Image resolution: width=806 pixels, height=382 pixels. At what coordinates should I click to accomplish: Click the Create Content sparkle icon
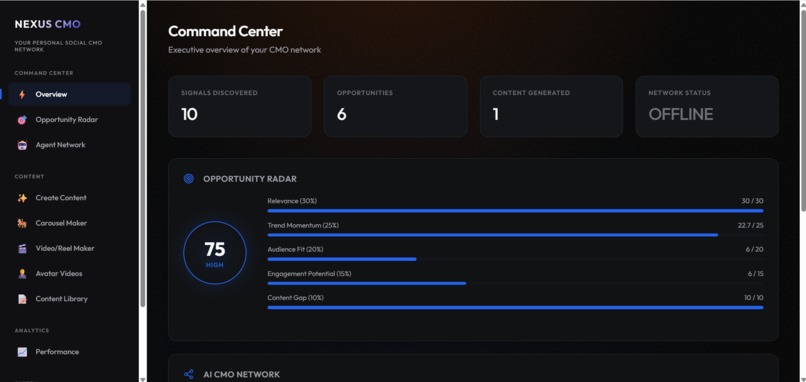pyautogui.click(x=22, y=198)
